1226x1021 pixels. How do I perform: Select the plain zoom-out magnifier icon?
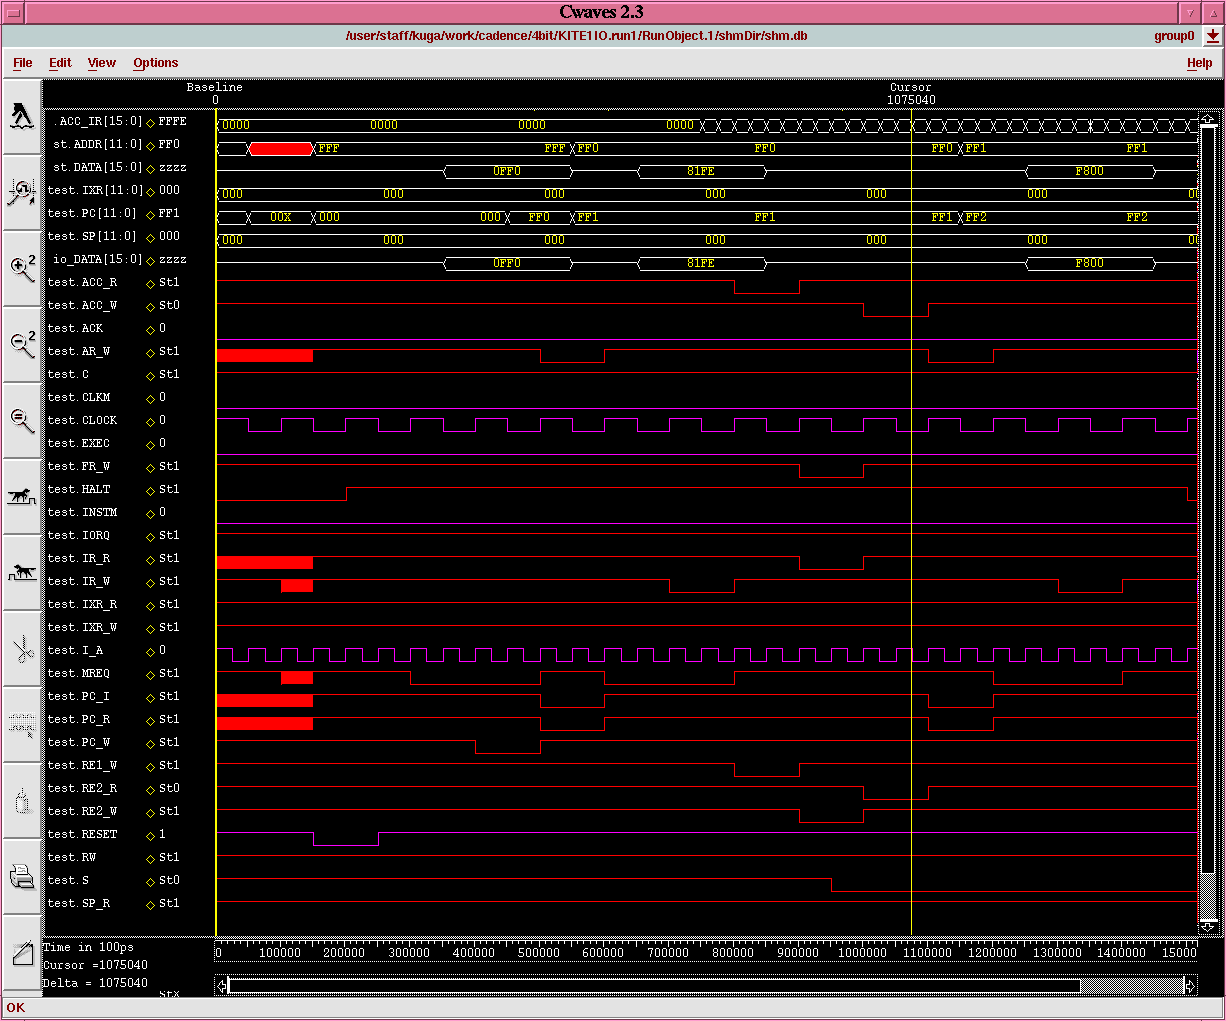coord(22,418)
